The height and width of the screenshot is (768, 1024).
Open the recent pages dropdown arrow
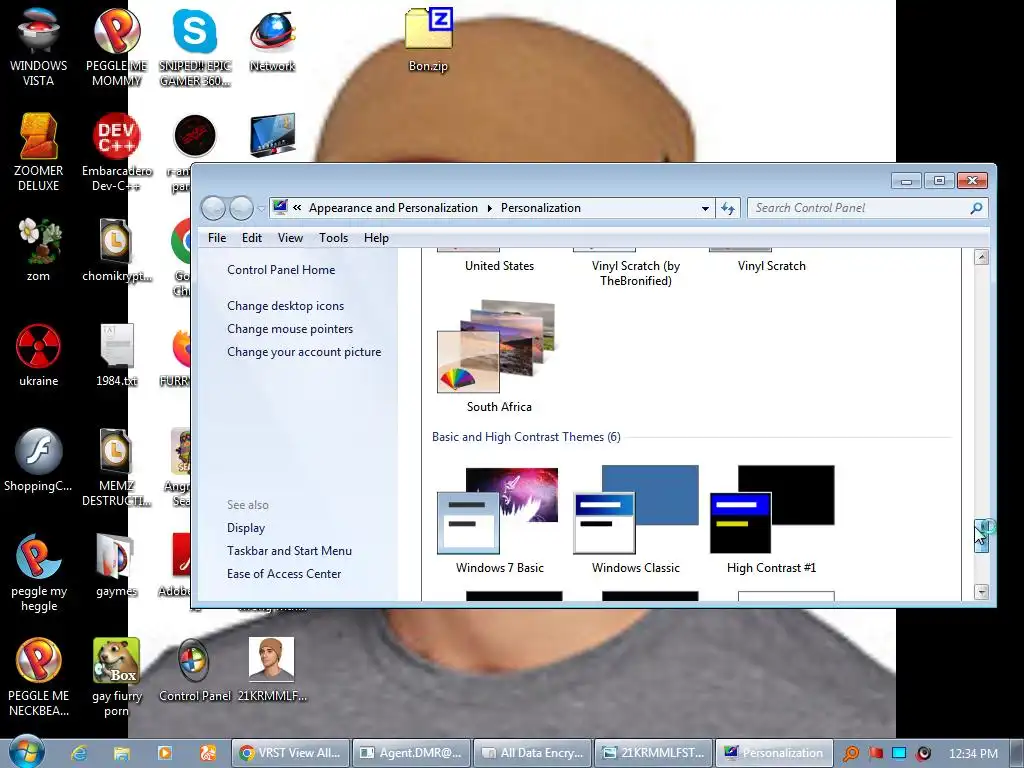point(261,209)
